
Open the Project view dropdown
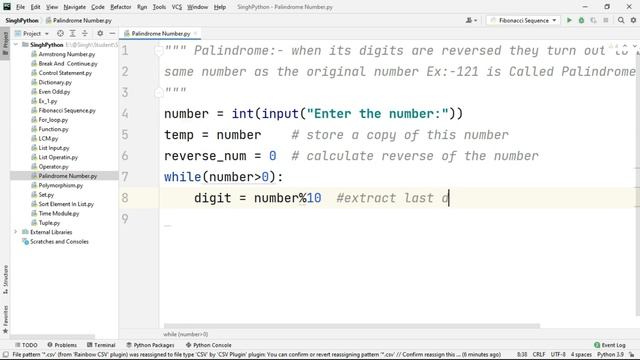pos(32,33)
